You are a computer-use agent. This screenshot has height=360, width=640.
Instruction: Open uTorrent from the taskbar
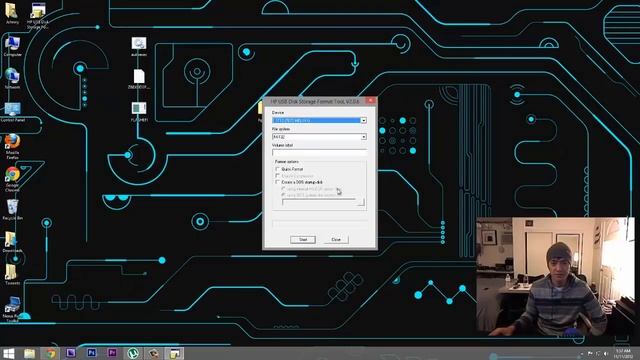(x=133, y=353)
